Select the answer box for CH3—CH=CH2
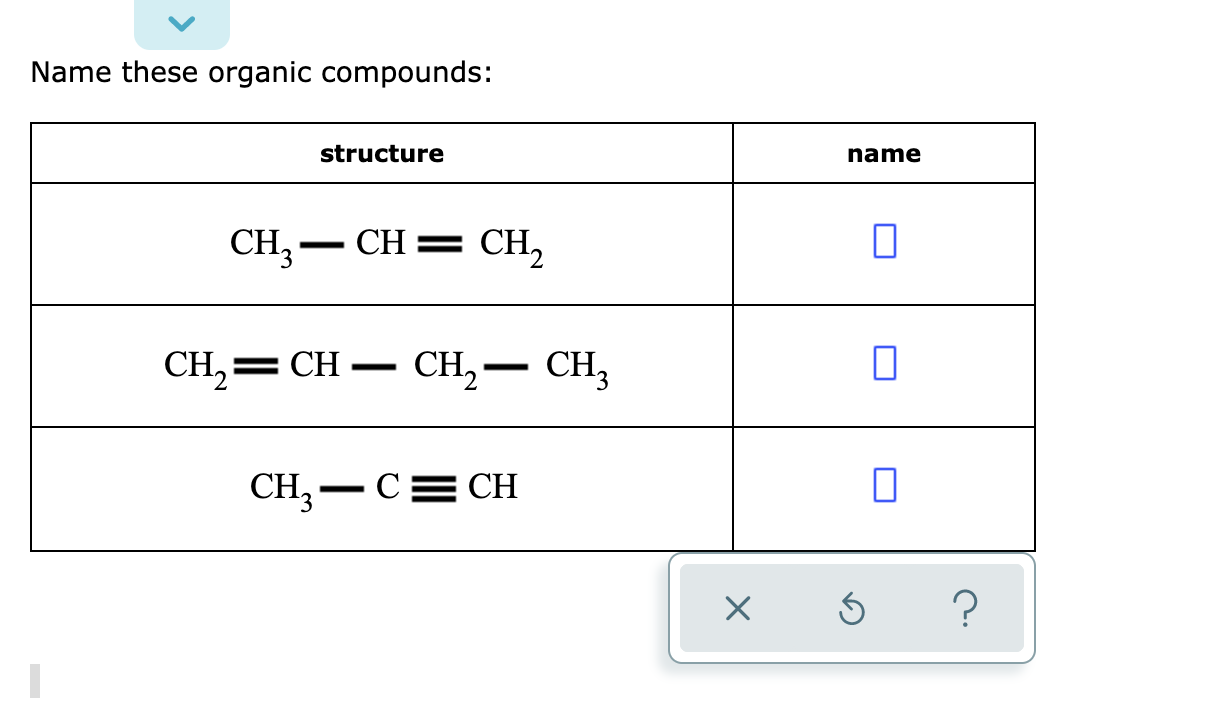The width and height of the screenshot is (1228, 710). click(x=883, y=242)
